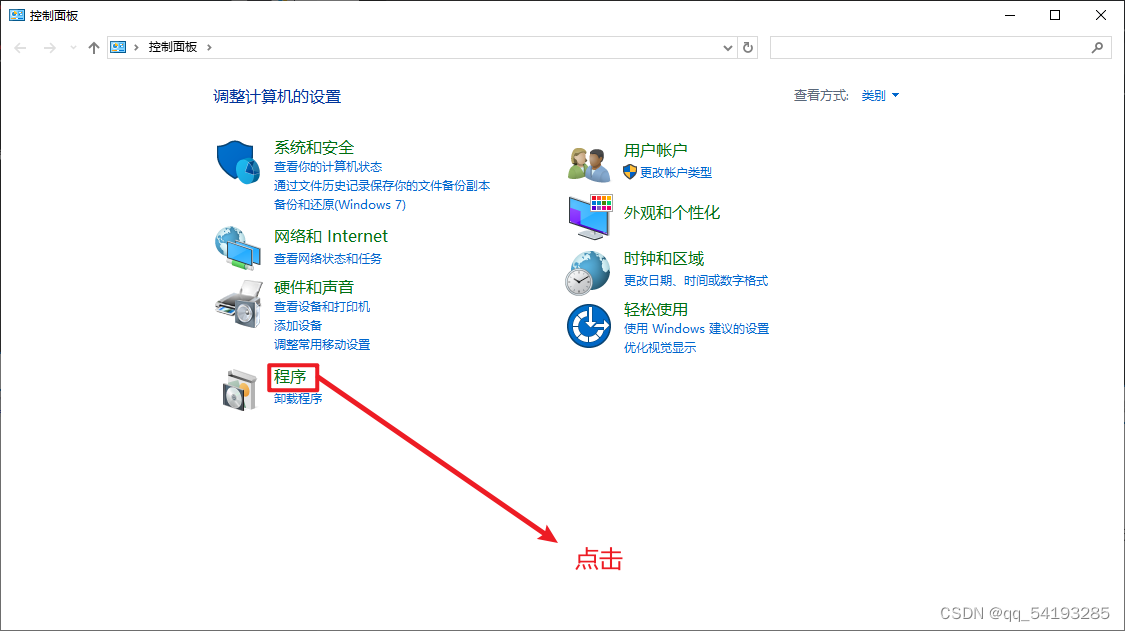
Task: Click the refresh button in address bar
Action: pos(748,47)
